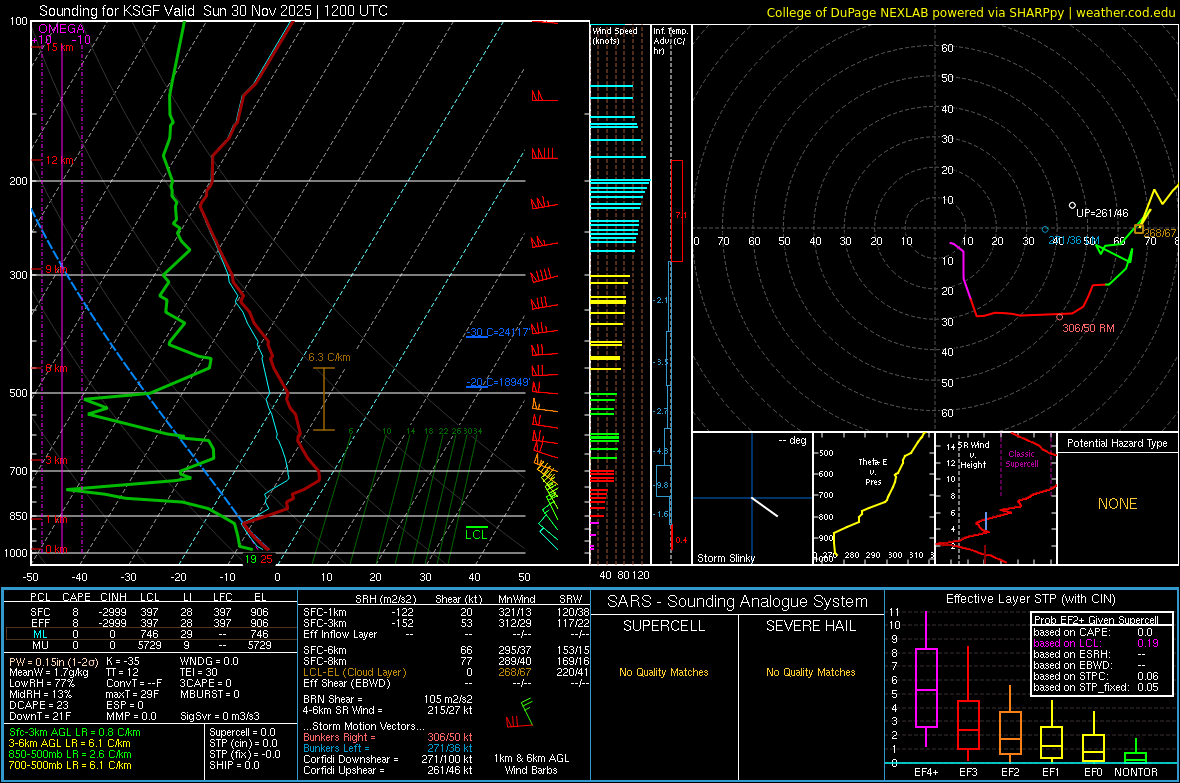Click the 'LowRH = 77%' value
The image size is (1180, 783).
click(x=42, y=683)
